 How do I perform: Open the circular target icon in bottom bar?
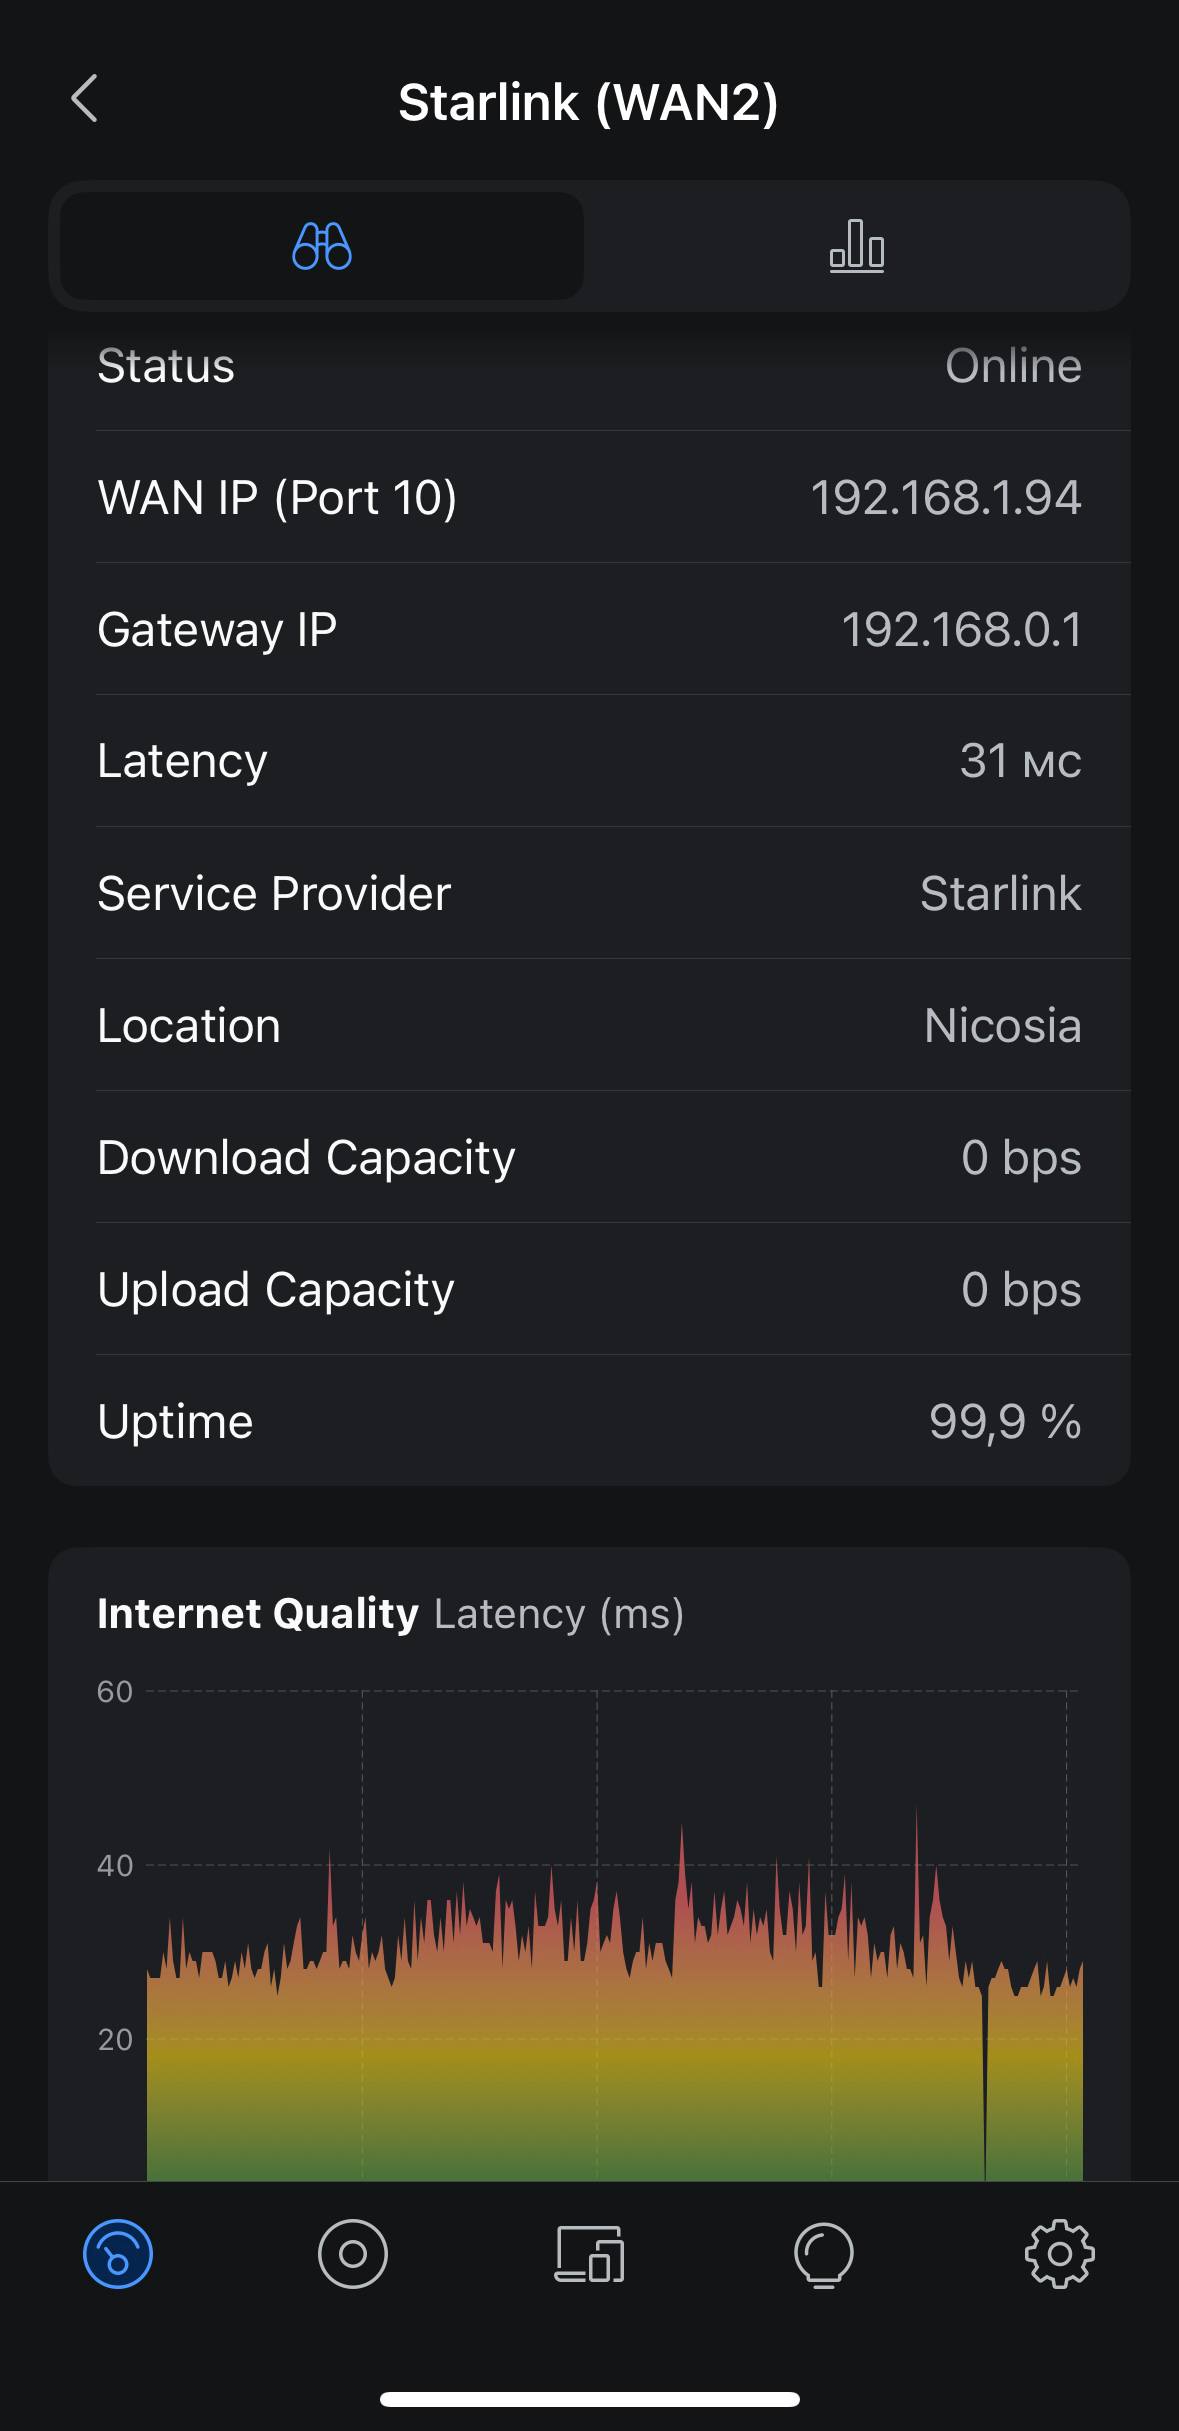tap(353, 2254)
